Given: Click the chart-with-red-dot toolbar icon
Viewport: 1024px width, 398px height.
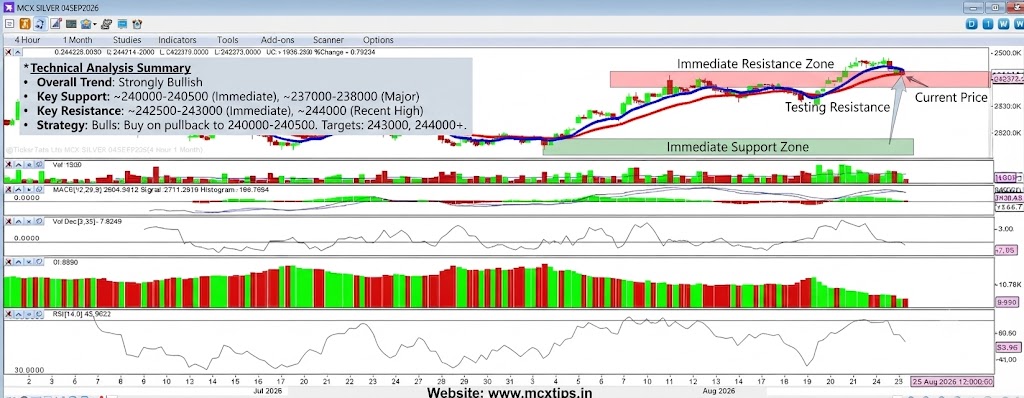Looking at the screenshot, I should coord(56,24).
